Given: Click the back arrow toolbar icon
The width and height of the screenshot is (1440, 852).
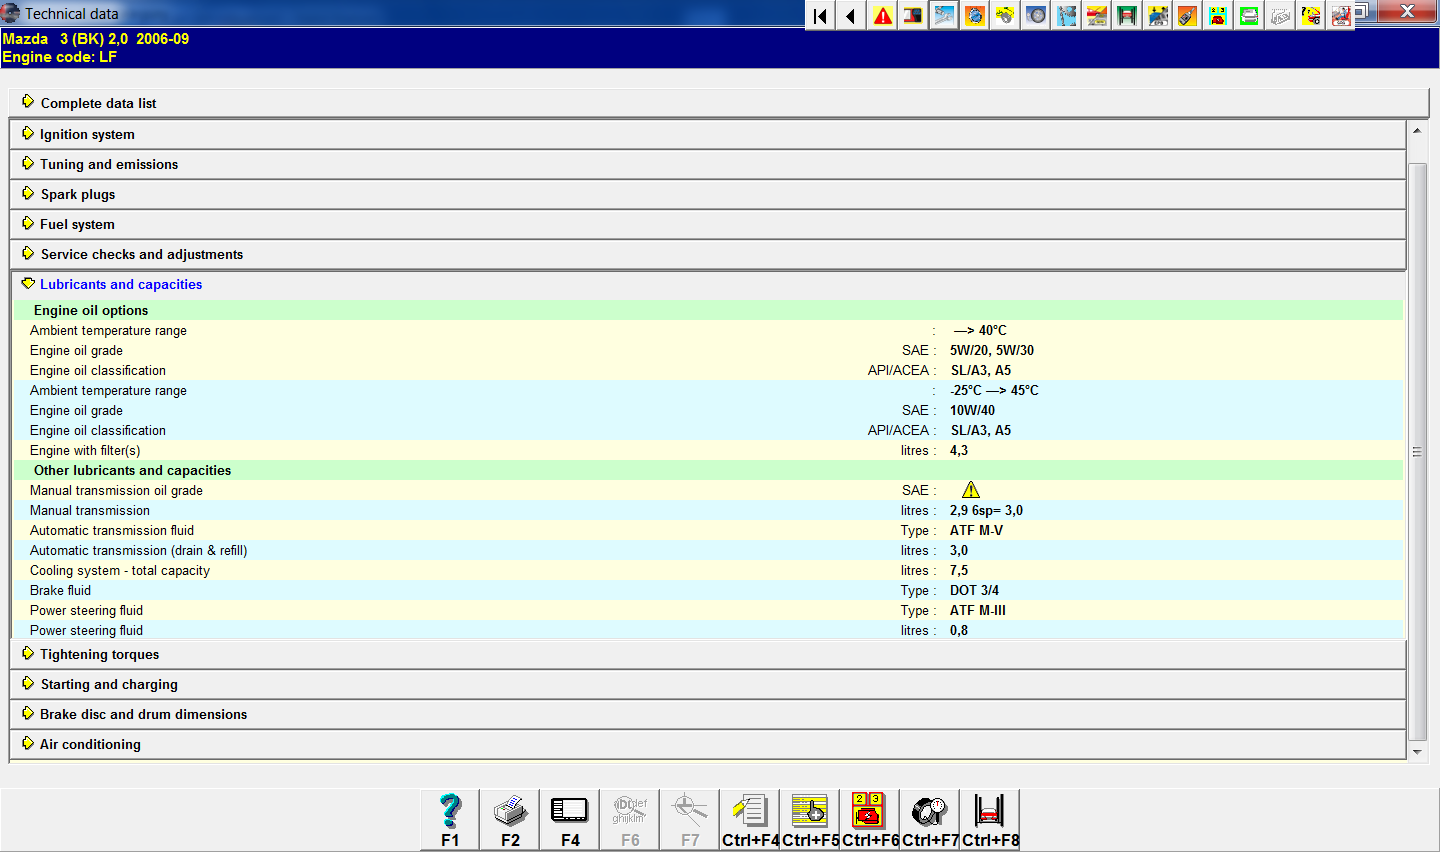Looking at the screenshot, I should click(x=850, y=15).
